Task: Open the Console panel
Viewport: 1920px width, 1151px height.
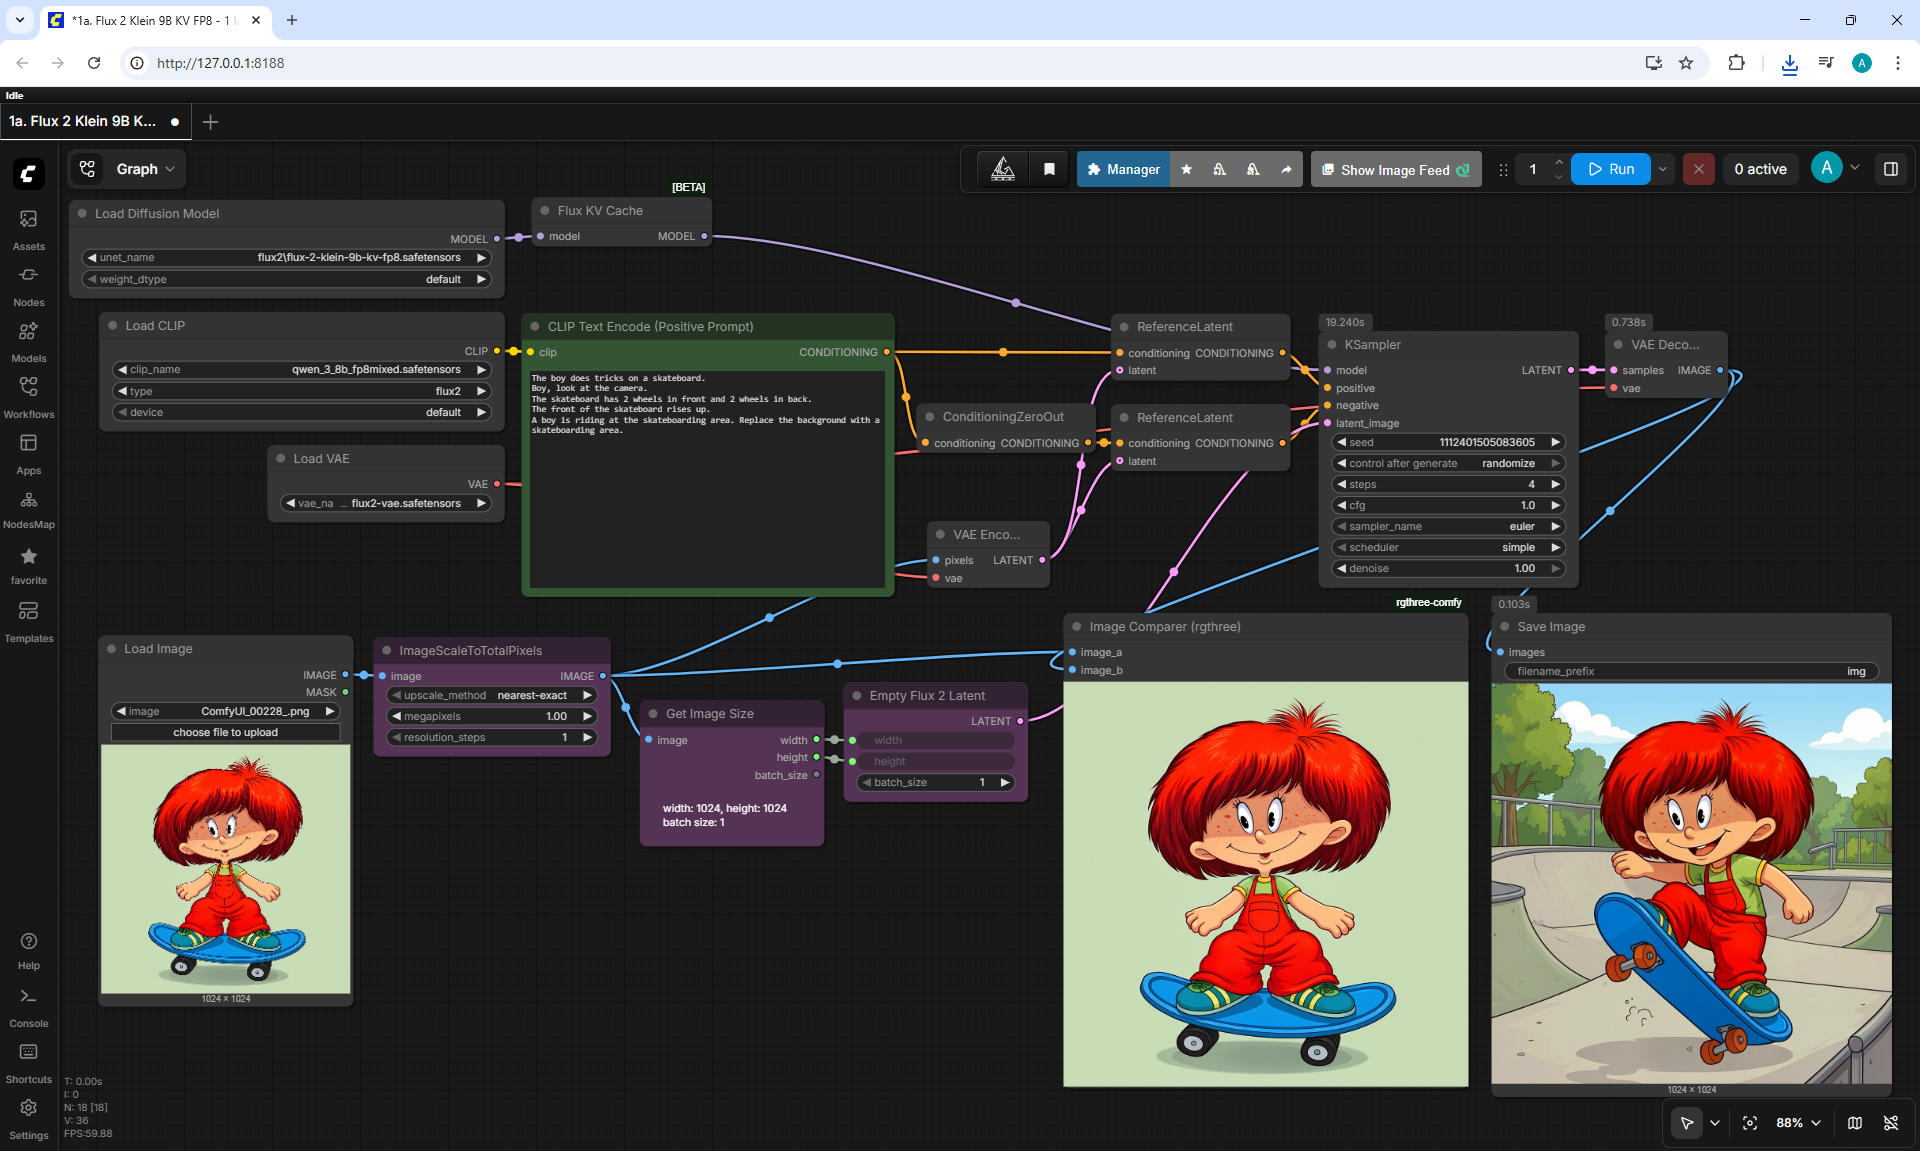Action: [28, 1007]
